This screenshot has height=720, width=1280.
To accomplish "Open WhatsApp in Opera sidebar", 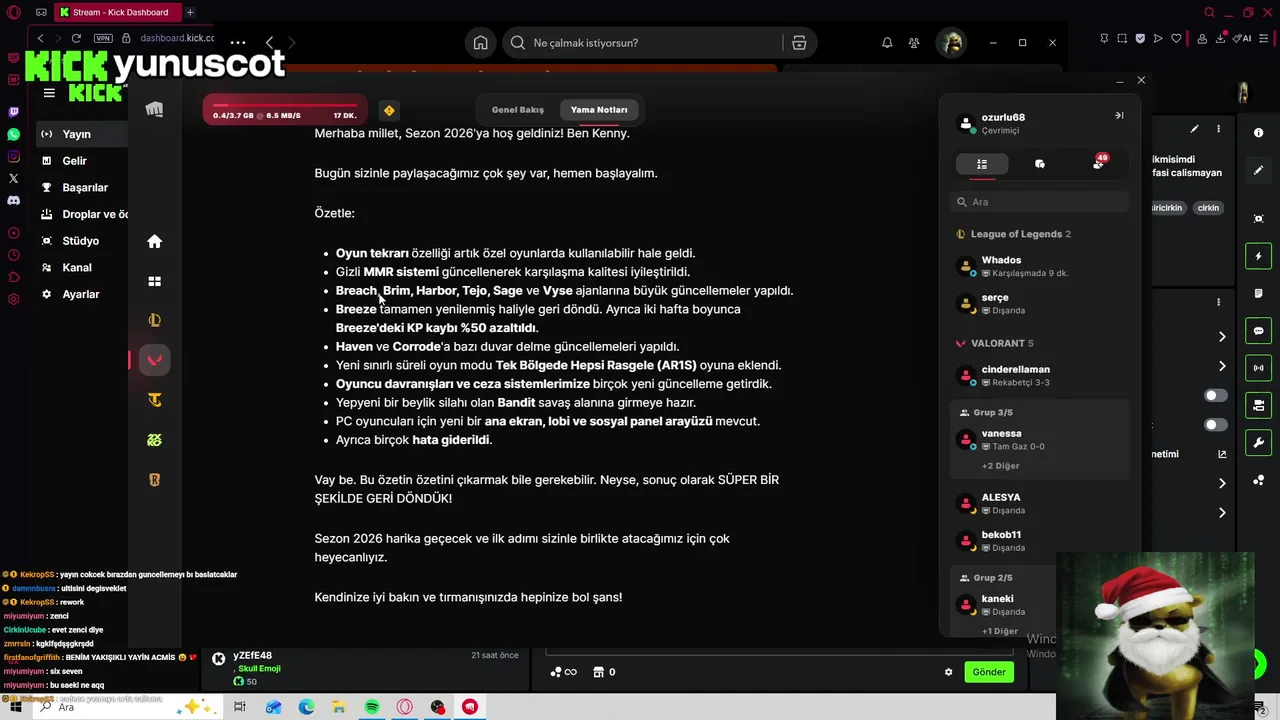I will [x=13, y=134].
